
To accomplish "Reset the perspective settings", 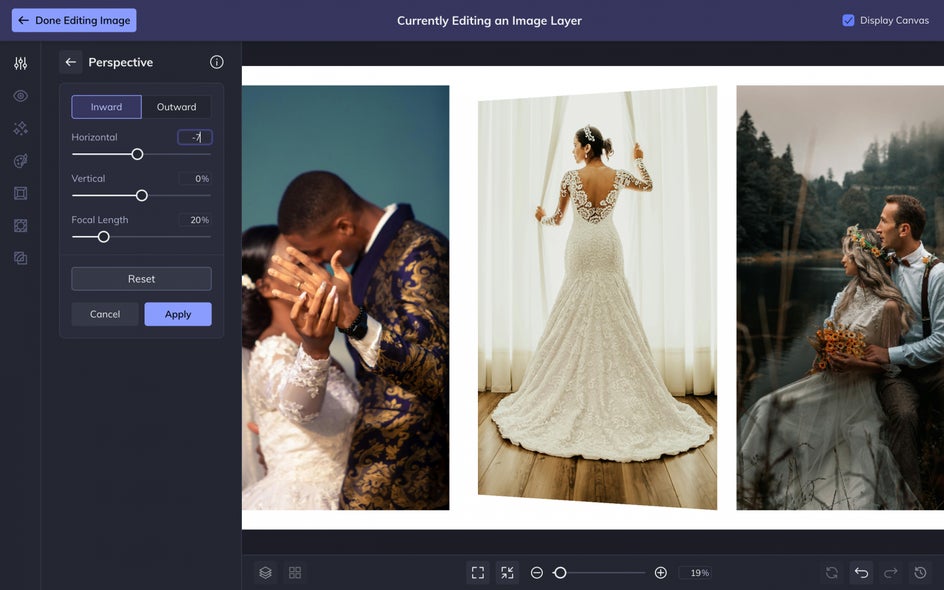I will coord(141,279).
